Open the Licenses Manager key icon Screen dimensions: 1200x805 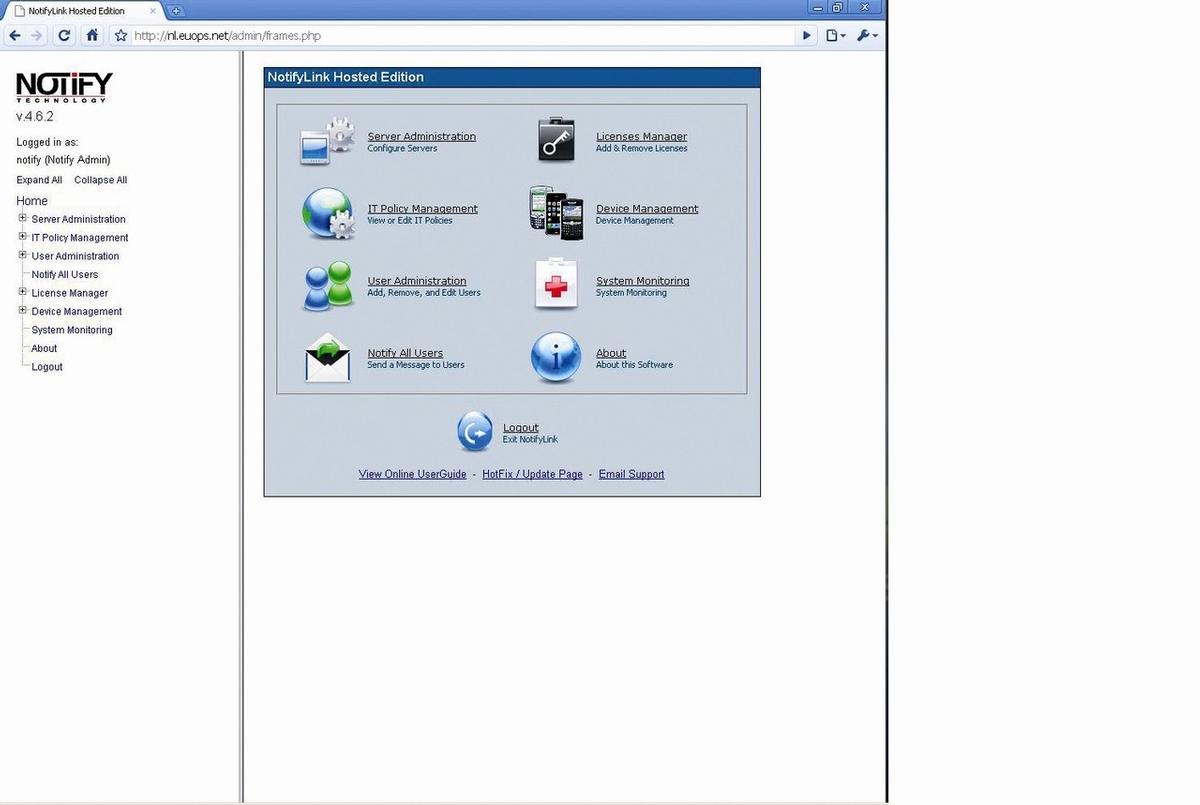pyautogui.click(x=557, y=140)
